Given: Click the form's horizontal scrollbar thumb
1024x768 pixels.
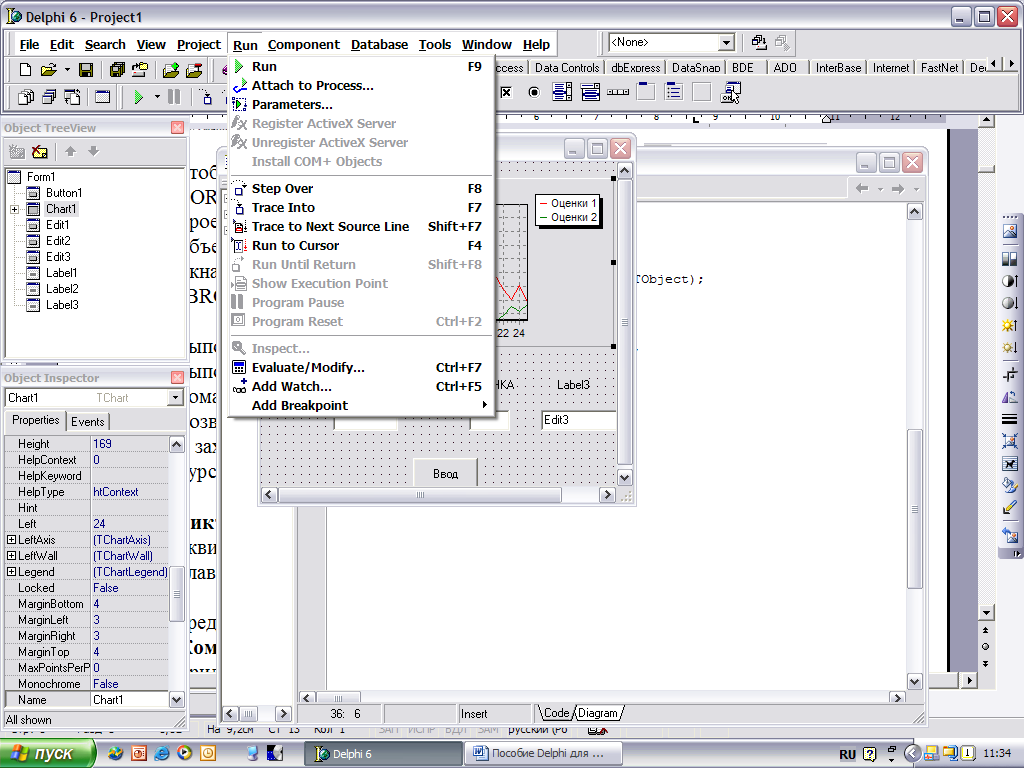Looking at the screenshot, I should pos(420,495).
